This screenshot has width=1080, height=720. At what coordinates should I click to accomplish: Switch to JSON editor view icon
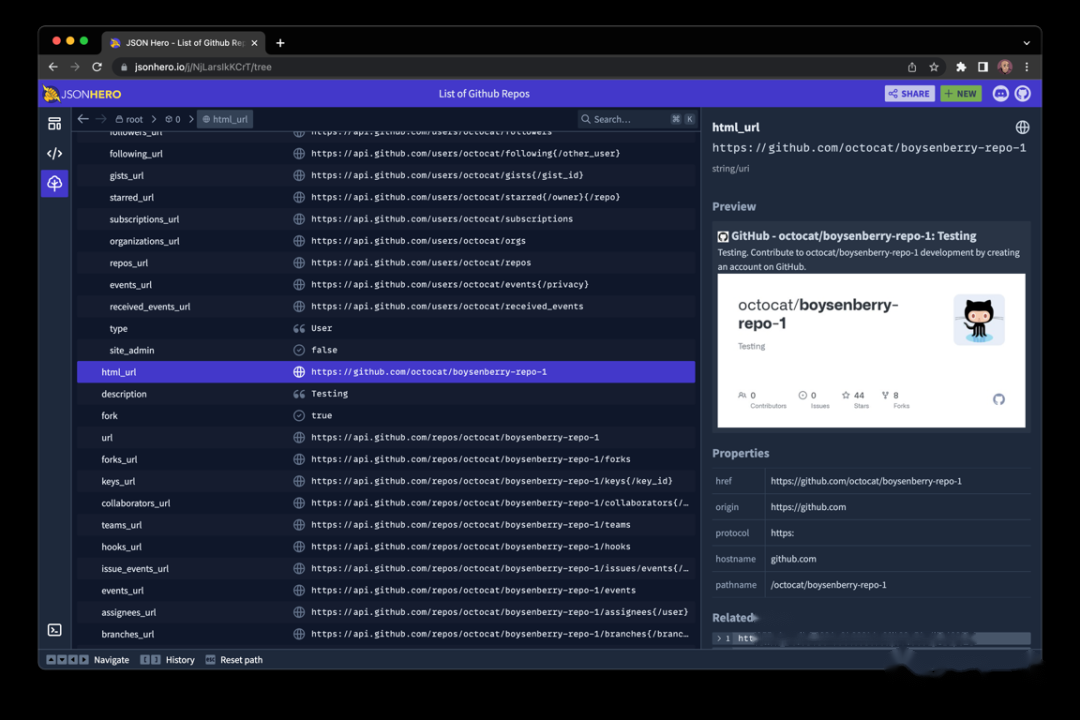[54, 154]
